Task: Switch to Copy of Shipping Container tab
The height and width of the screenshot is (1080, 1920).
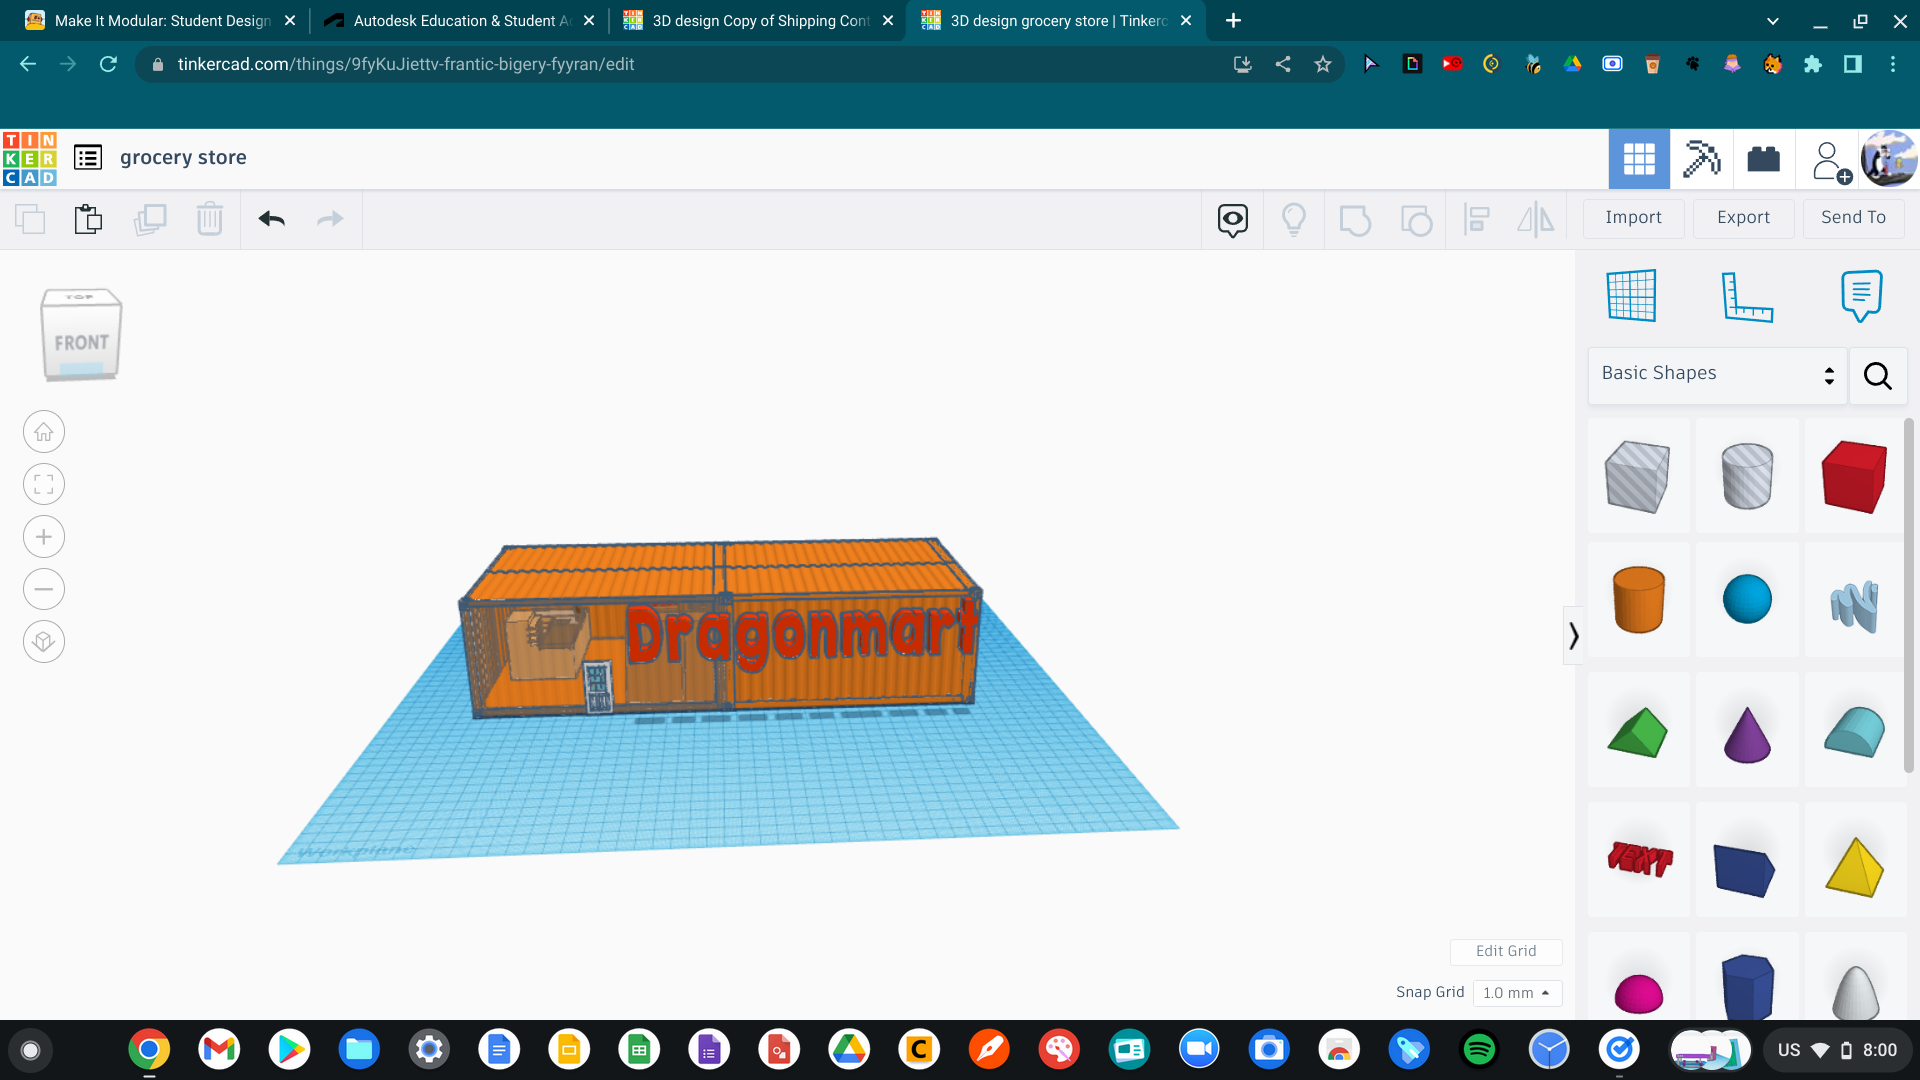Action: (x=760, y=21)
